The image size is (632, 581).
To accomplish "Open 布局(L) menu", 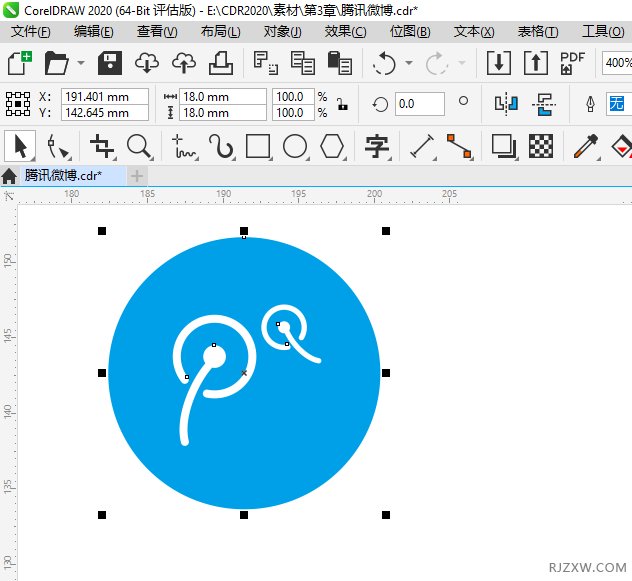I will tap(220, 31).
